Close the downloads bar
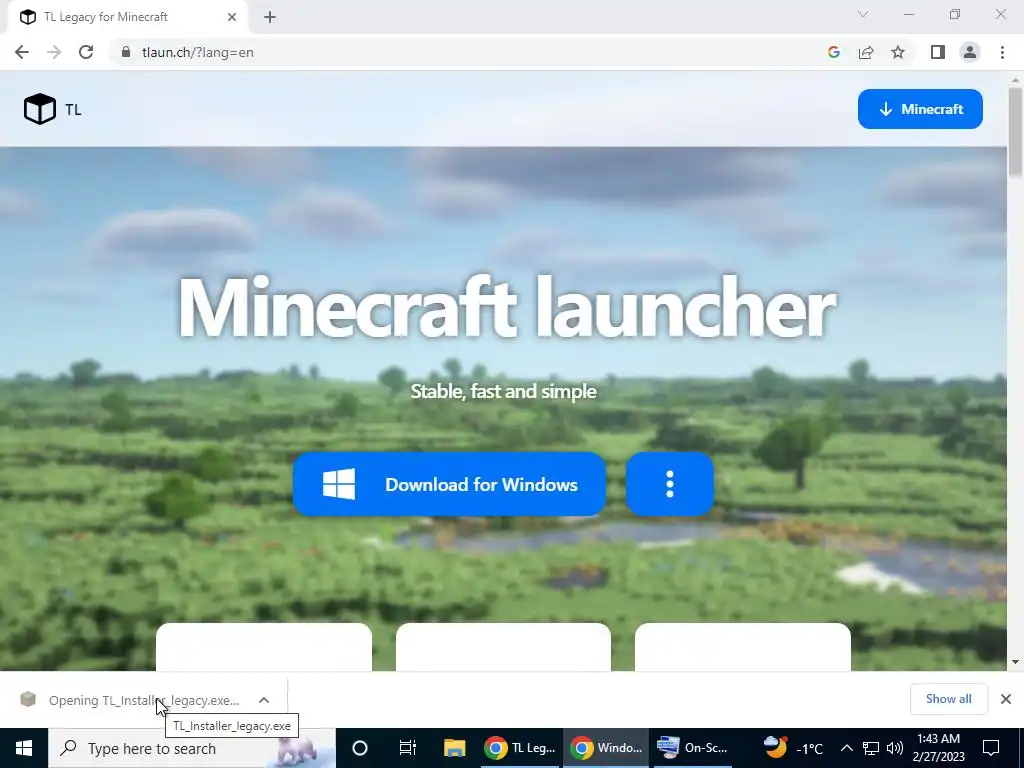The width and height of the screenshot is (1024, 768). click(1006, 699)
